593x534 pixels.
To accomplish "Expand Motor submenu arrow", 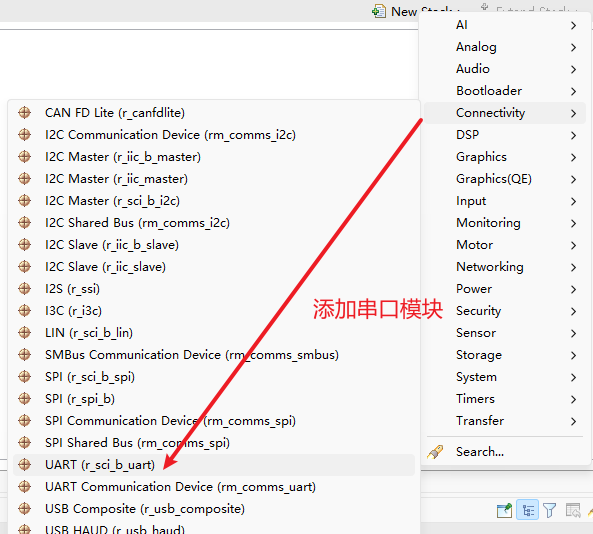I will [573, 245].
